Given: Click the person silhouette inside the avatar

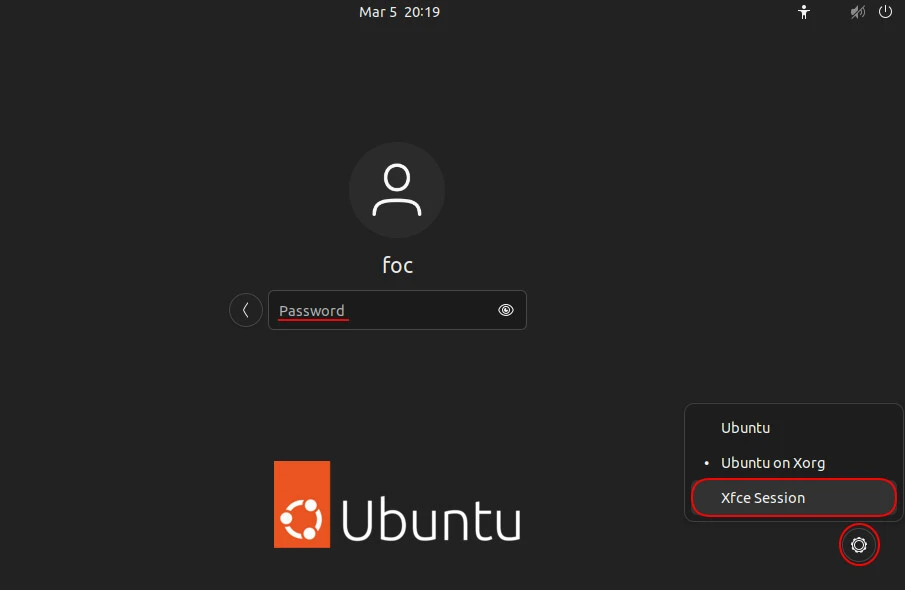Looking at the screenshot, I should tap(397, 190).
